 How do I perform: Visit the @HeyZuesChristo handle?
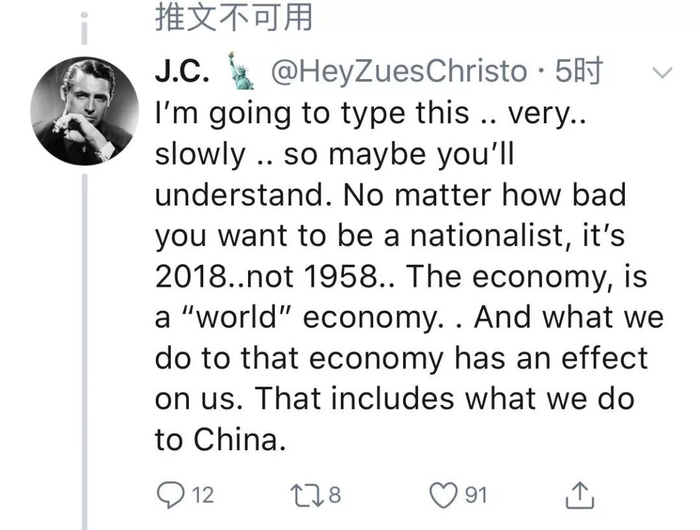pyautogui.click(x=398, y=72)
